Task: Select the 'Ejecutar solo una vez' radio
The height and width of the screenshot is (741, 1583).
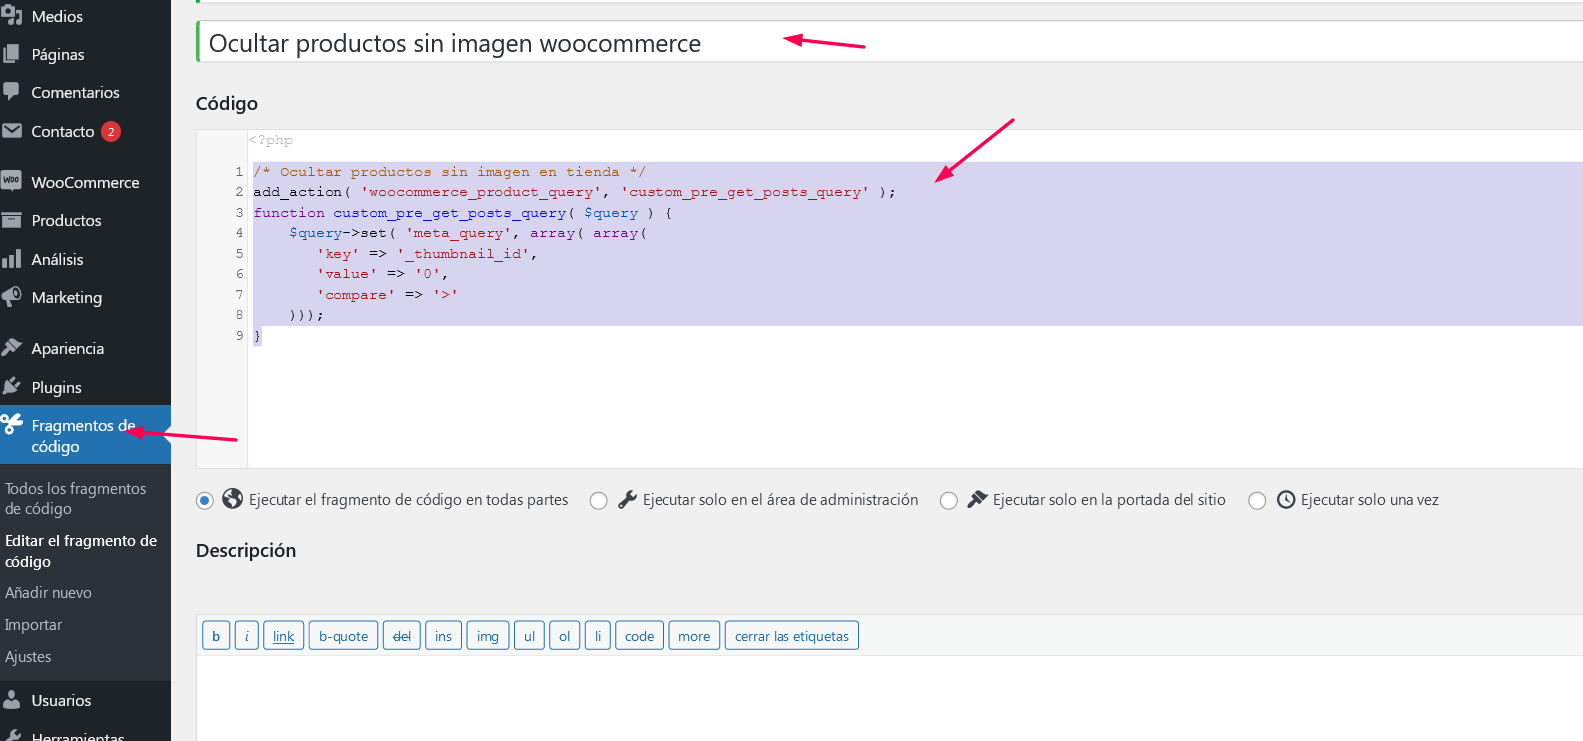Action: (x=1257, y=500)
